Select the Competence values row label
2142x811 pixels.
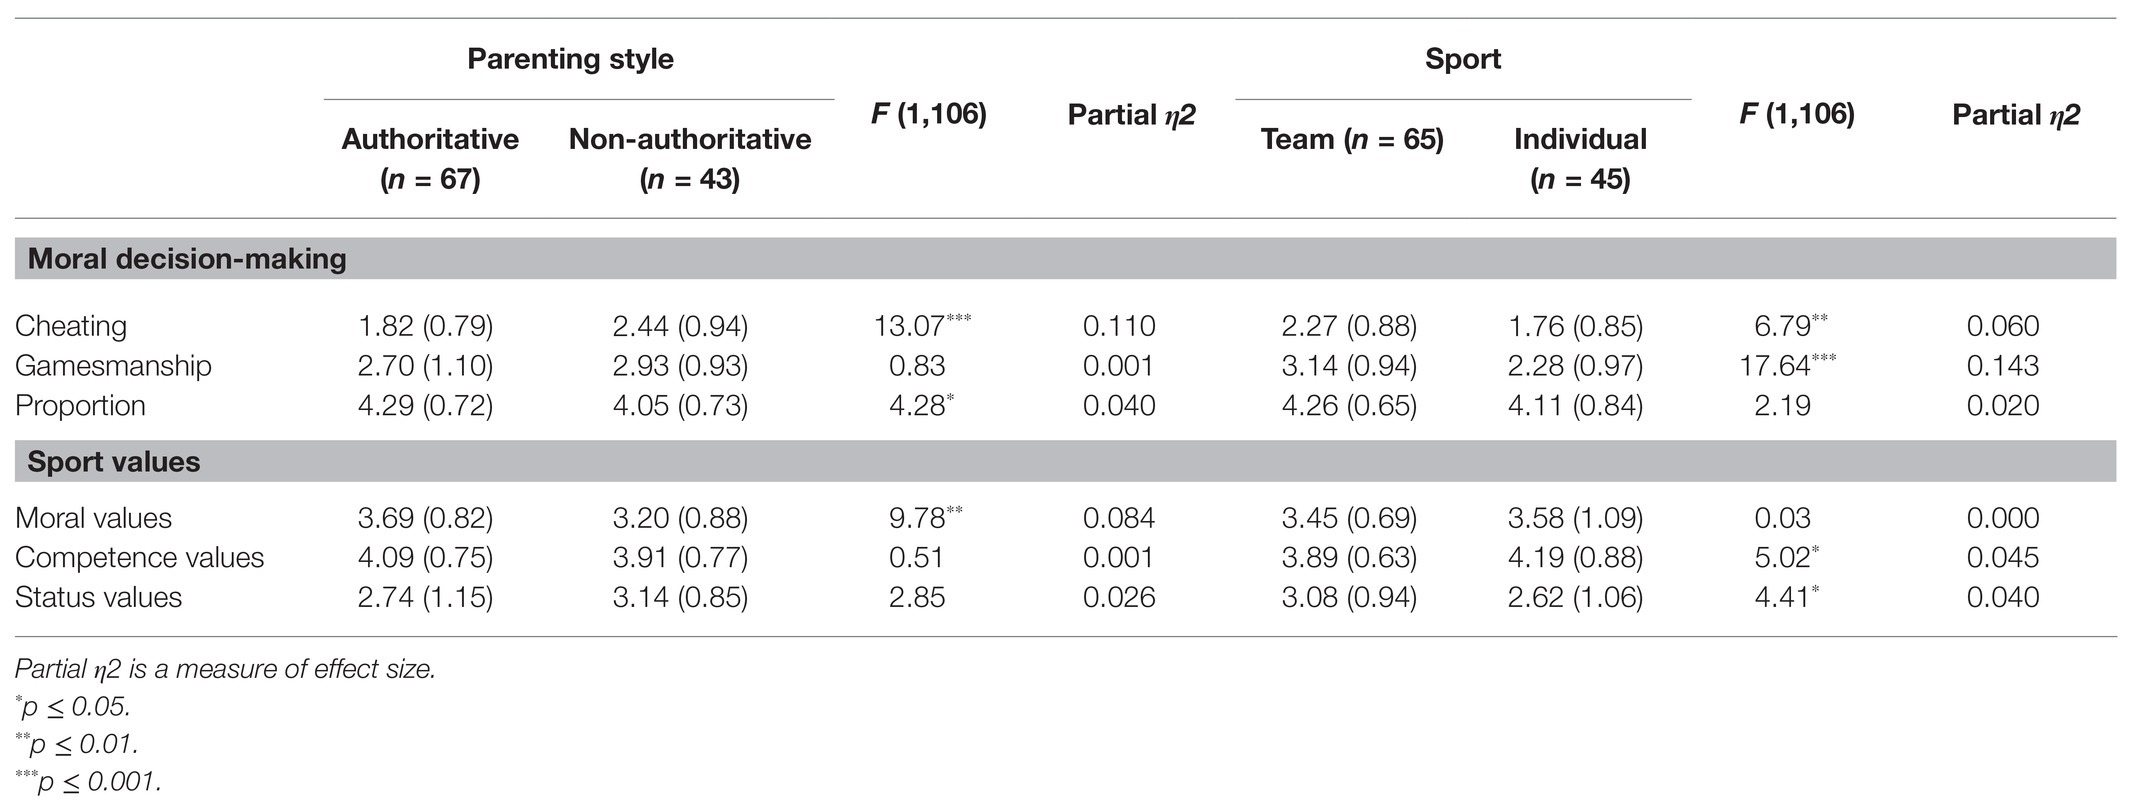click(x=139, y=557)
